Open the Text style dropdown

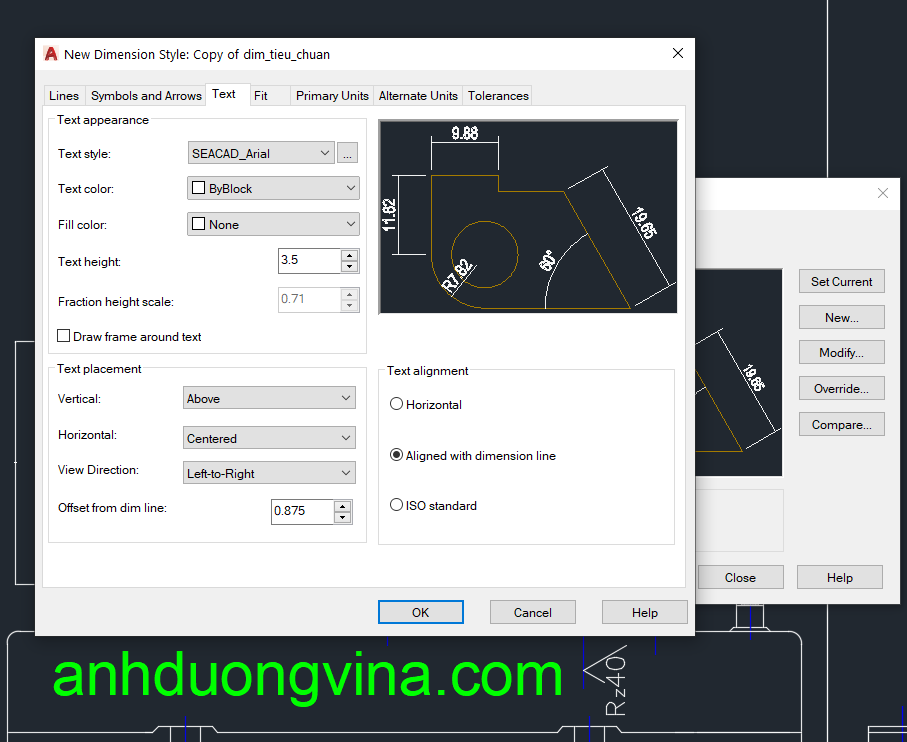click(x=262, y=153)
